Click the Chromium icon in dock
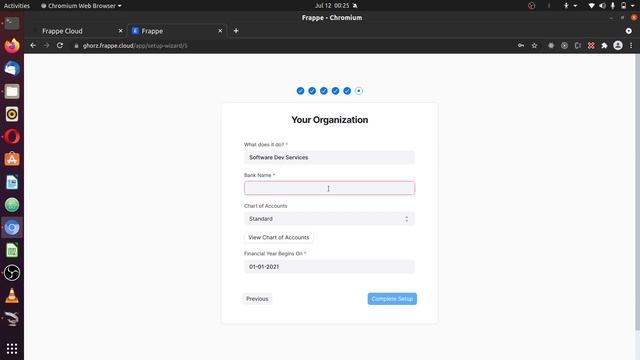 click(x=12, y=227)
